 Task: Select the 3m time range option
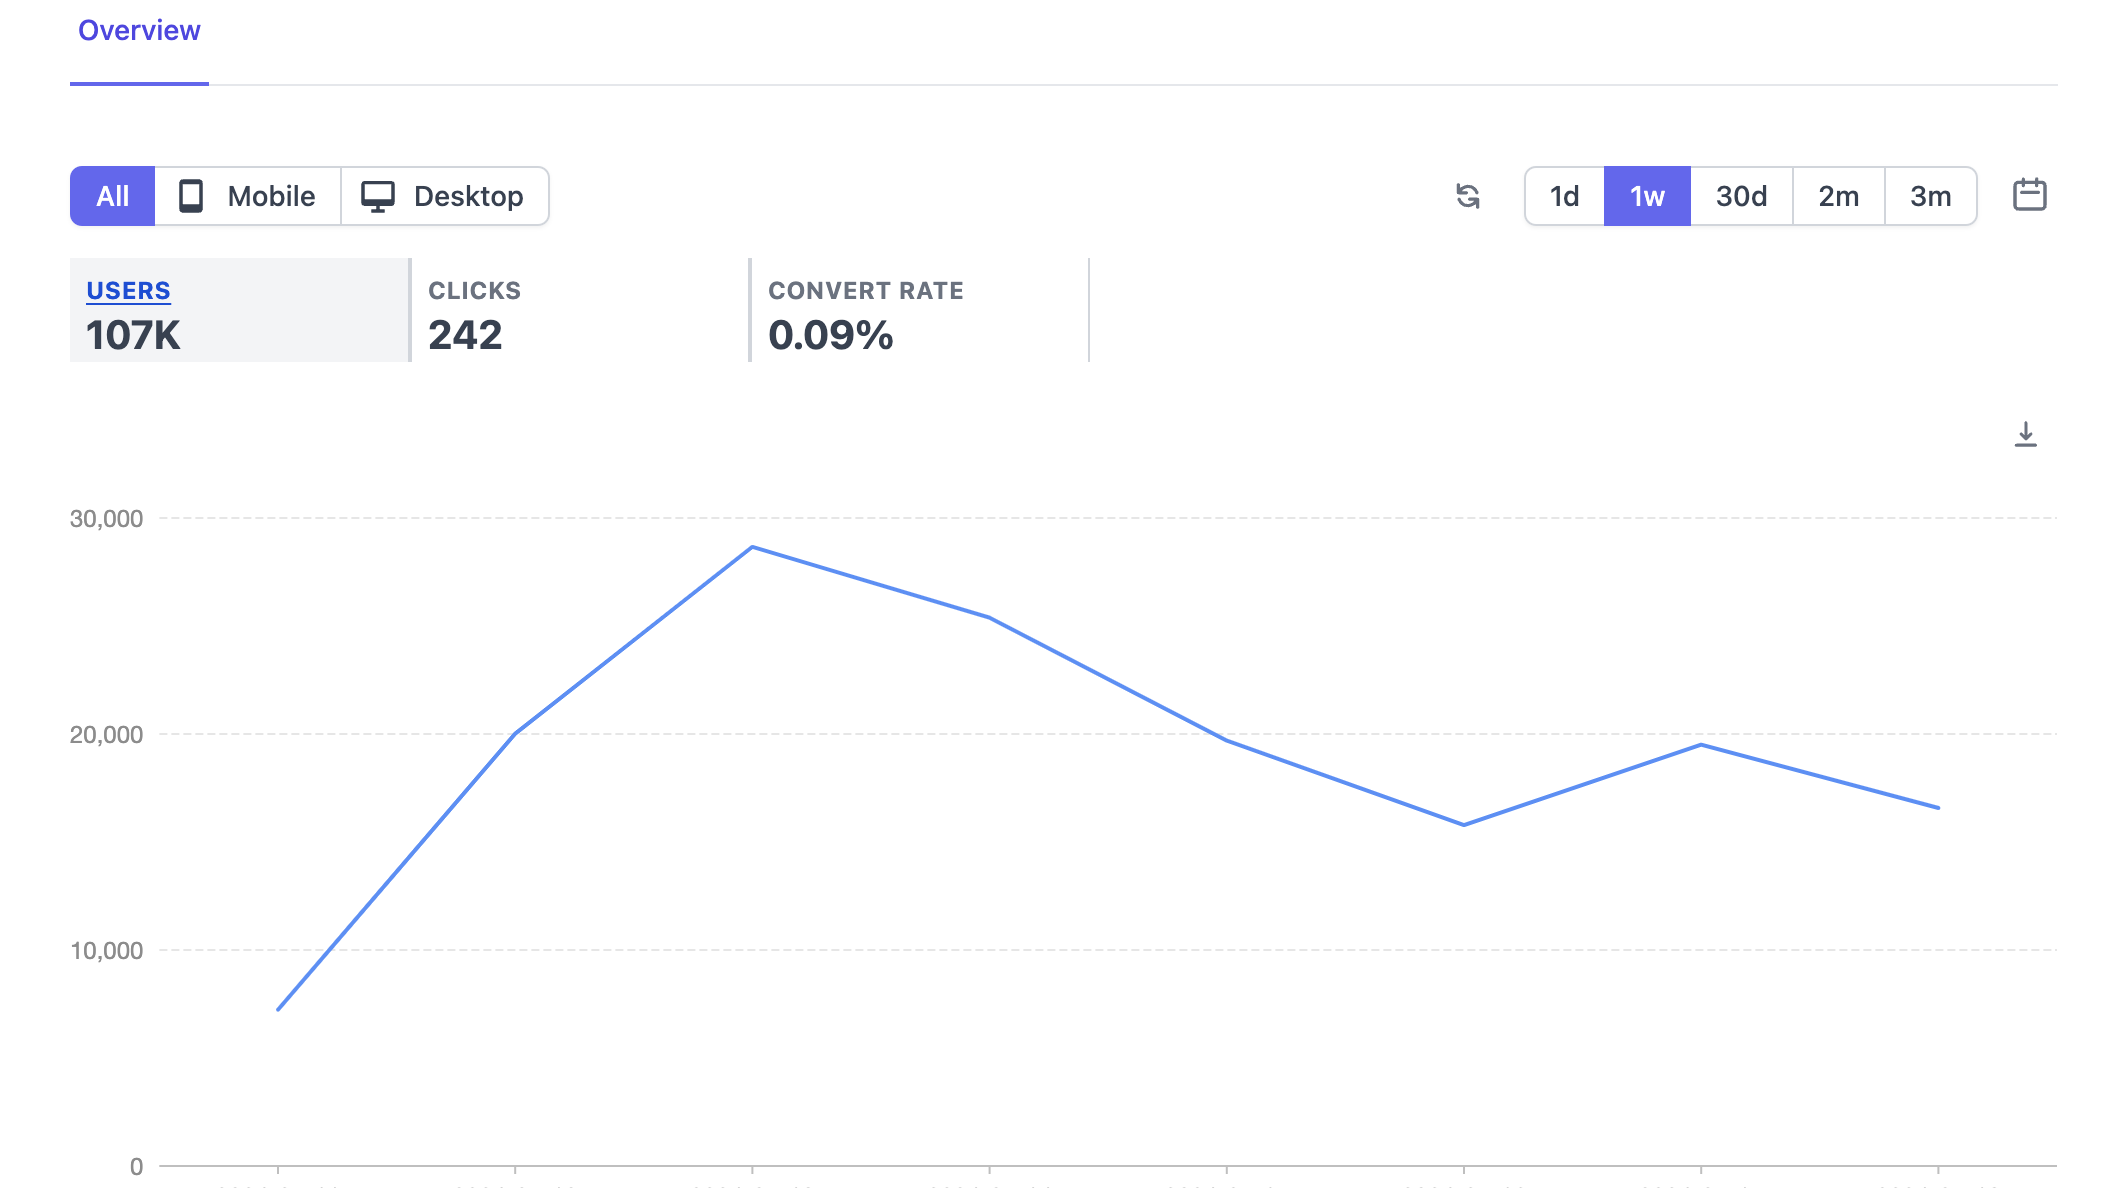pyautogui.click(x=1929, y=196)
